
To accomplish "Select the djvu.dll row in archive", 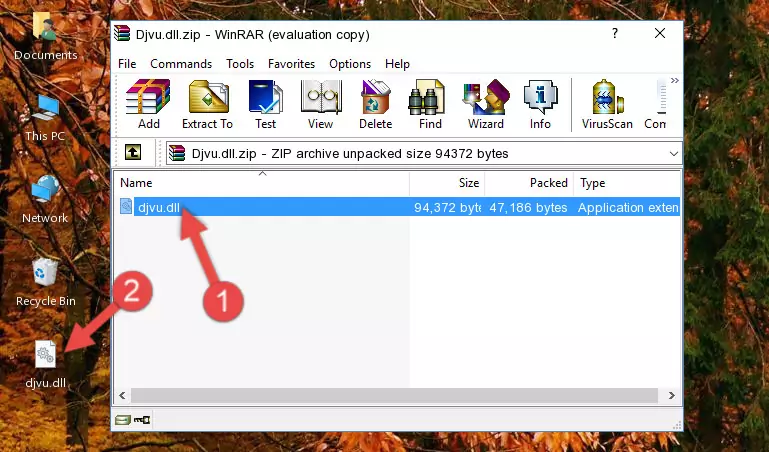I will coord(398,207).
